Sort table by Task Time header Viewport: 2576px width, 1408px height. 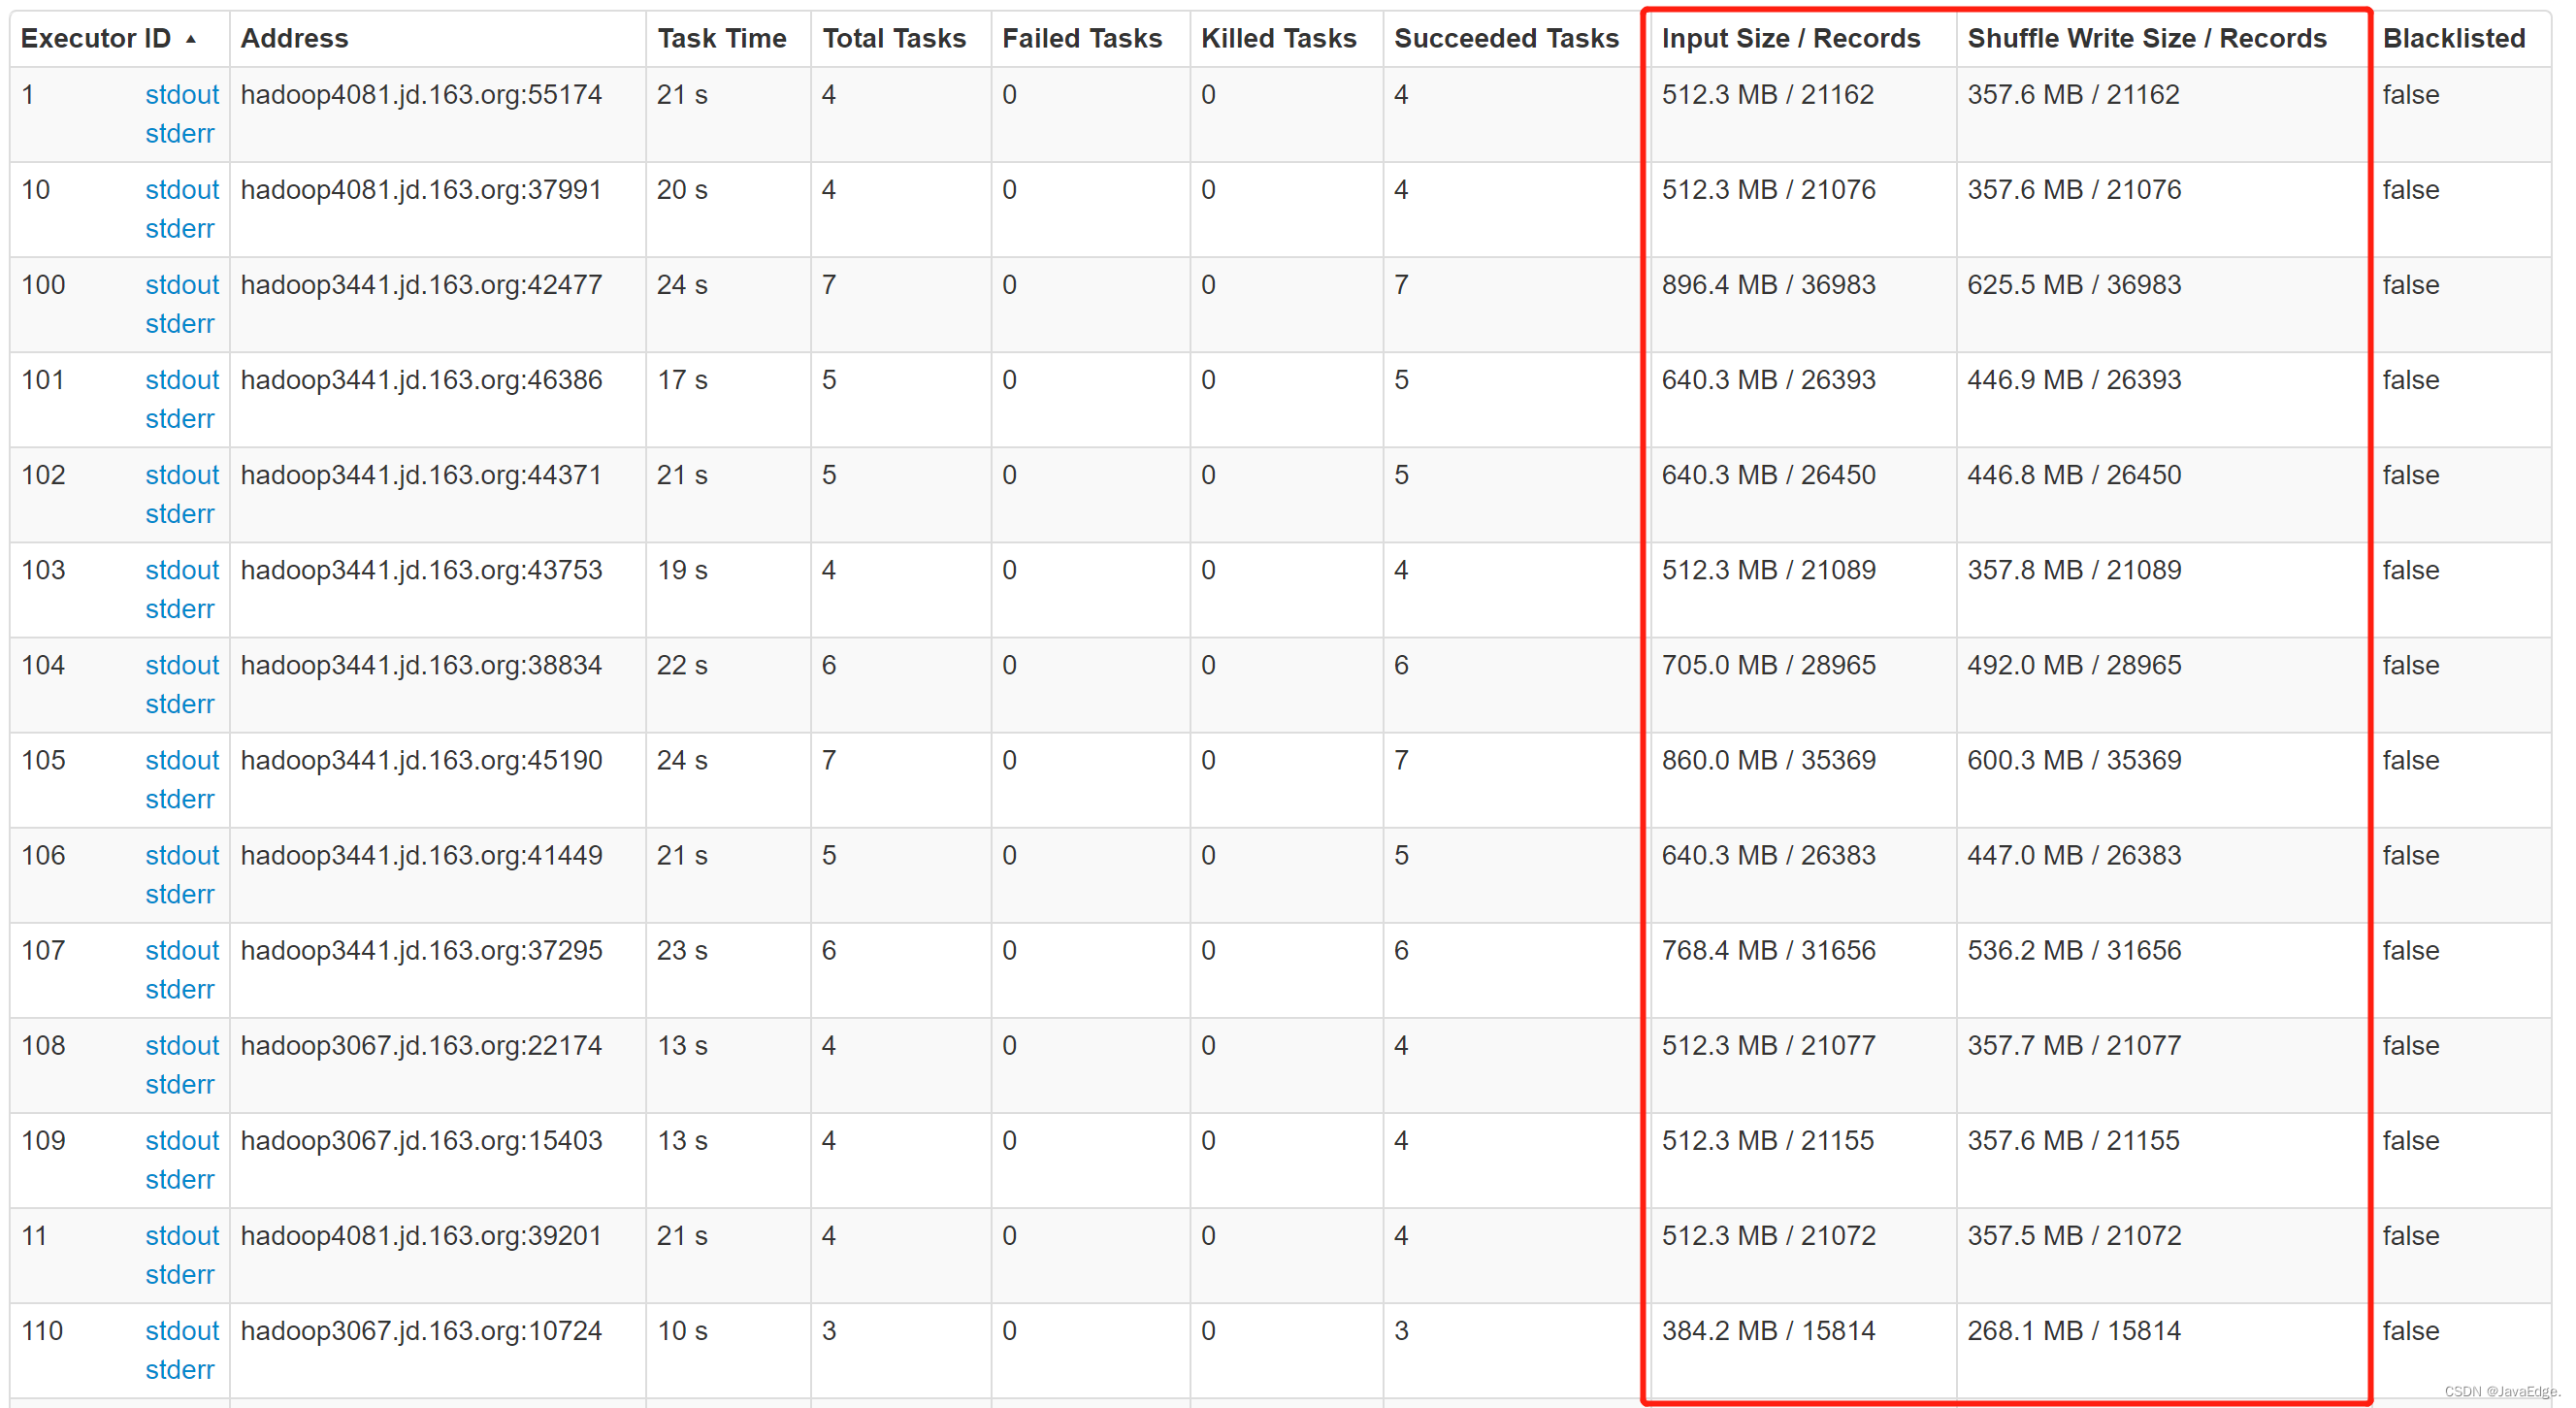point(721,39)
